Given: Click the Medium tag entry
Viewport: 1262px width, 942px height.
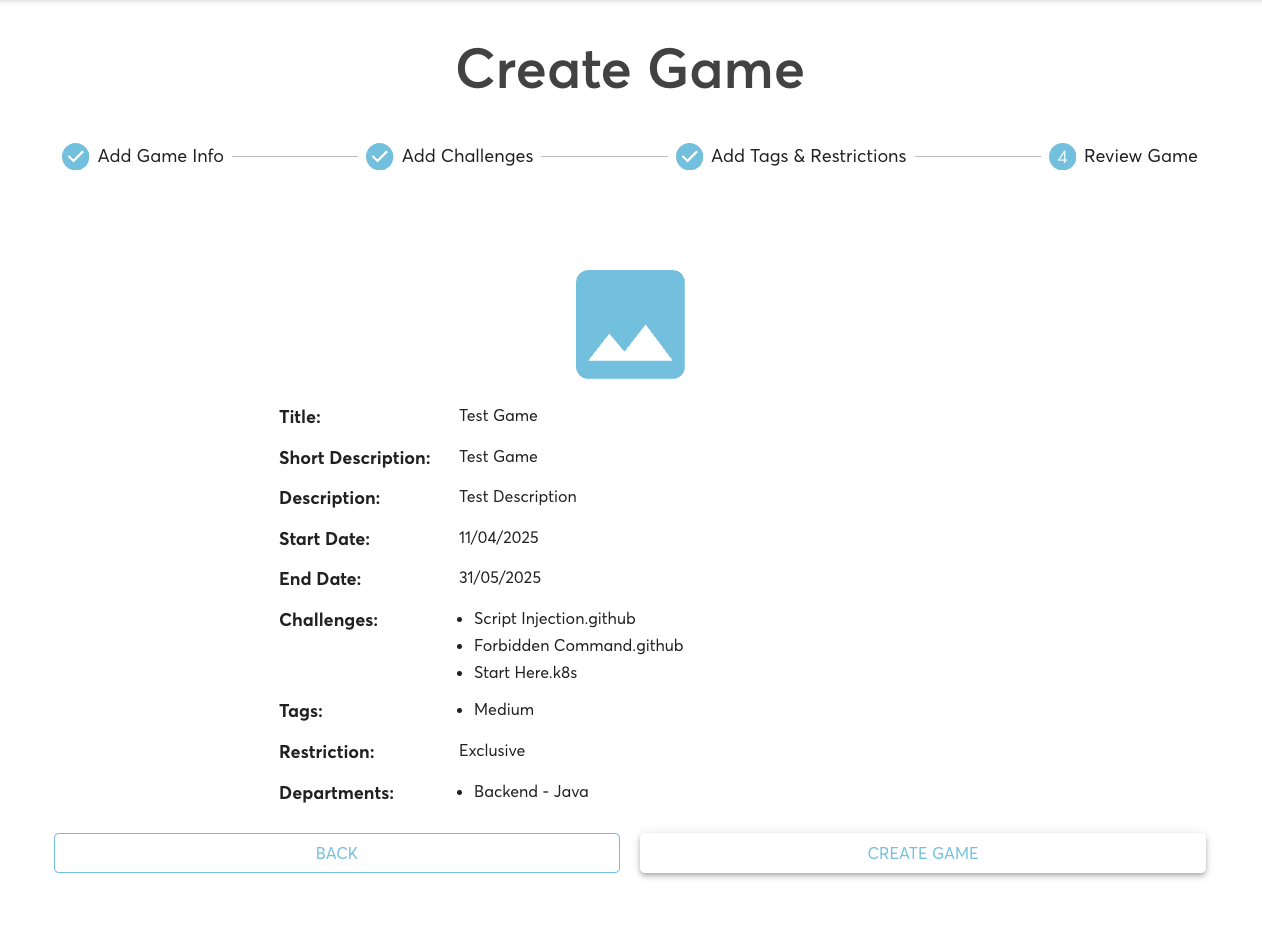Looking at the screenshot, I should (x=504, y=709).
